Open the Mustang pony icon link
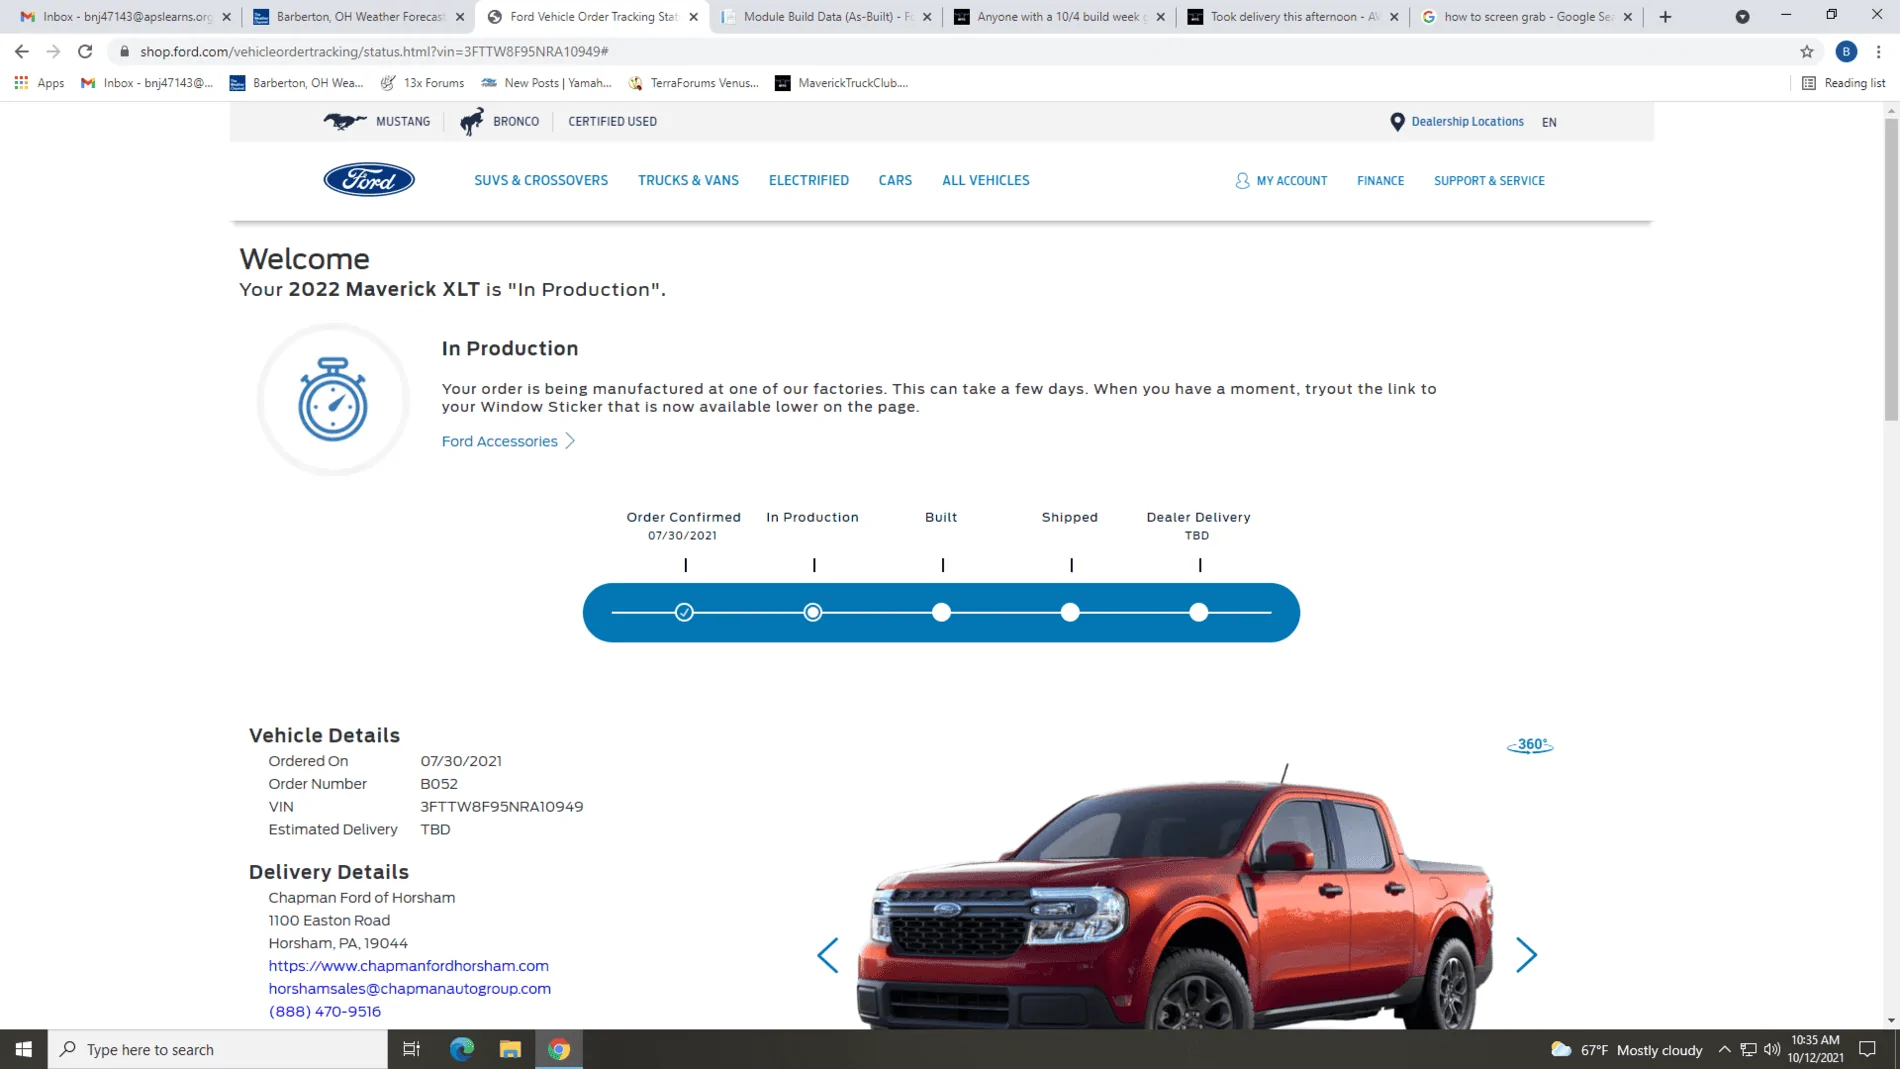Viewport: 1900px width, 1069px height. (344, 121)
